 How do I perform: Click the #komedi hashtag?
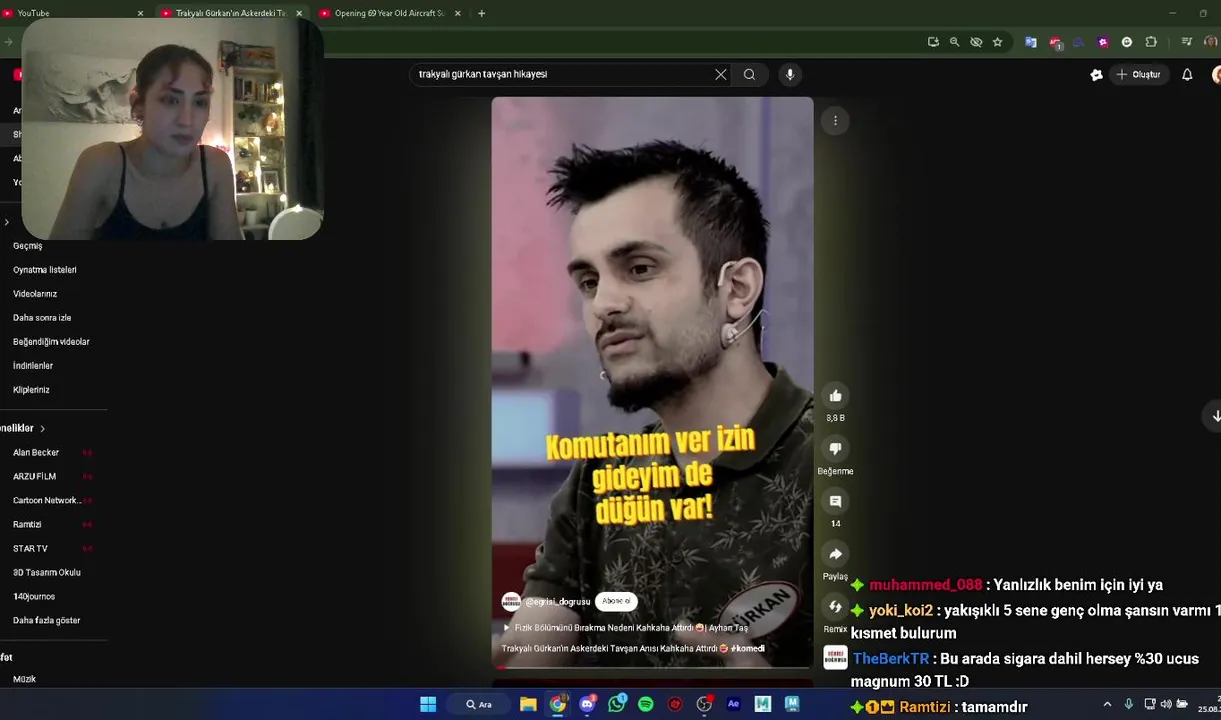point(748,649)
